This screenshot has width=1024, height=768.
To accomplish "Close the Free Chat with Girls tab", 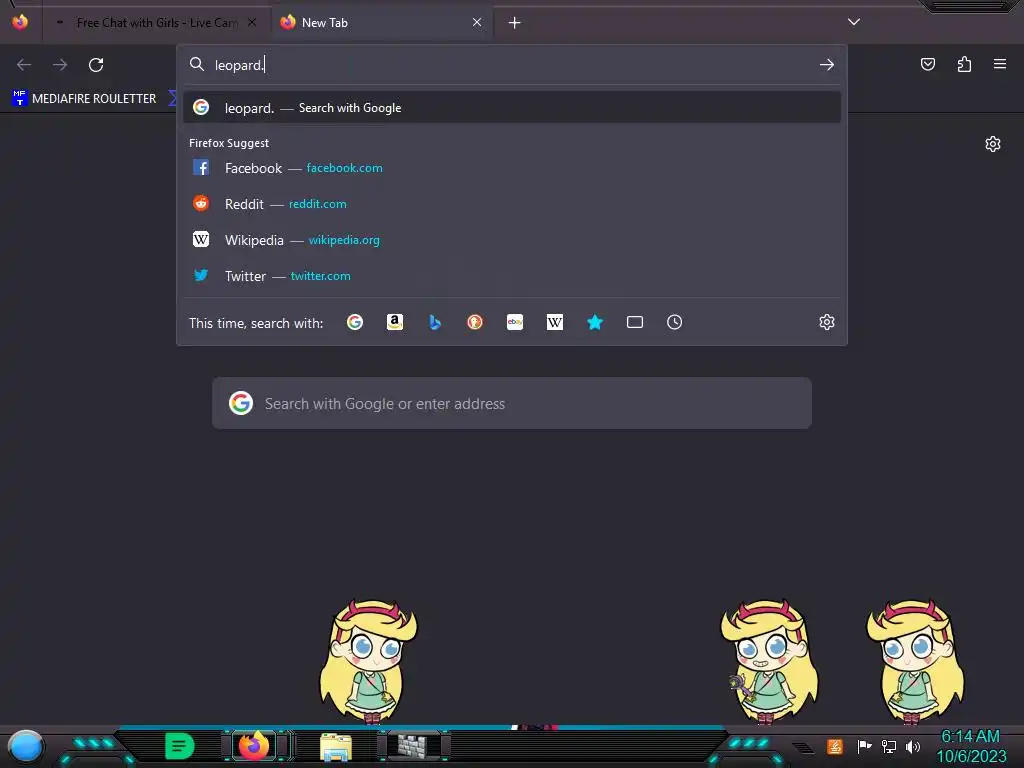I will (251, 22).
